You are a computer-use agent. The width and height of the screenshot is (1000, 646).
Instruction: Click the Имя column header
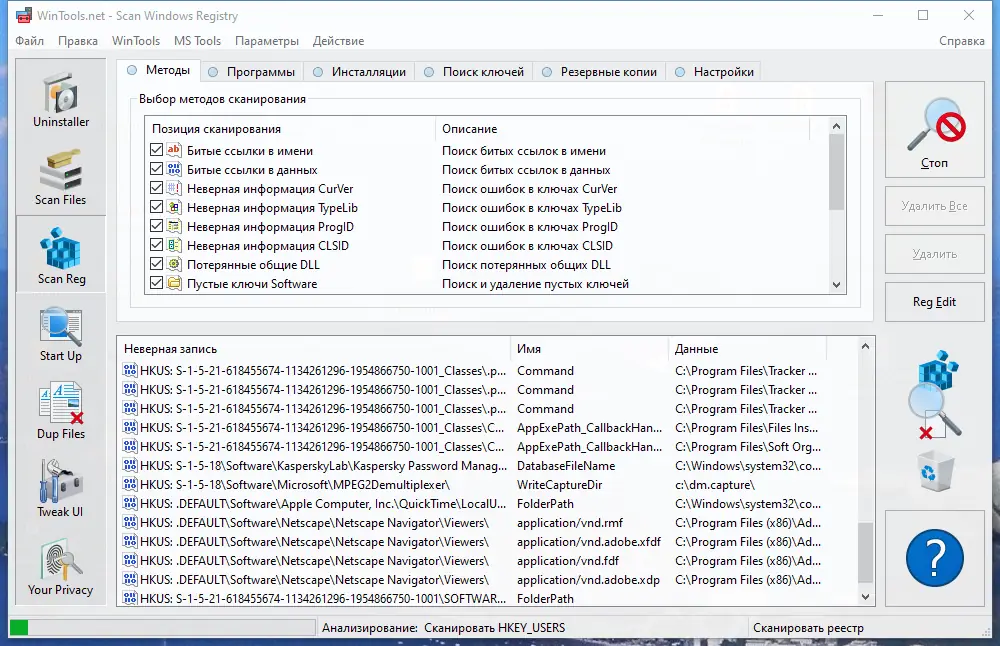point(589,349)
